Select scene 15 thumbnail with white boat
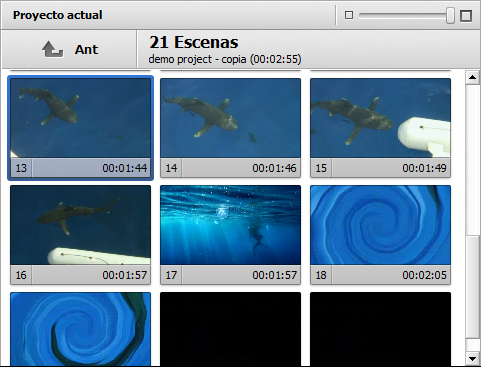This screenshot has width=481, height=367. (380, 118)
